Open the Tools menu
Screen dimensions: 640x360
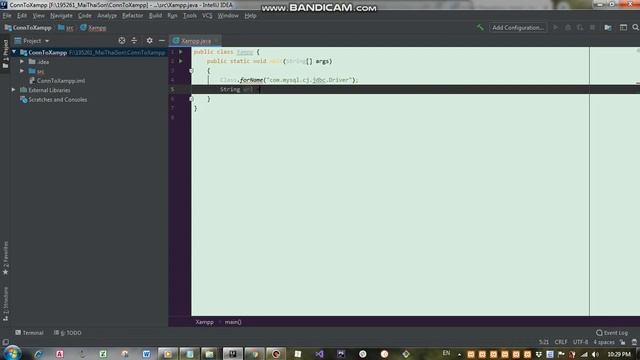pyautogui.click(x=189, y=16)
